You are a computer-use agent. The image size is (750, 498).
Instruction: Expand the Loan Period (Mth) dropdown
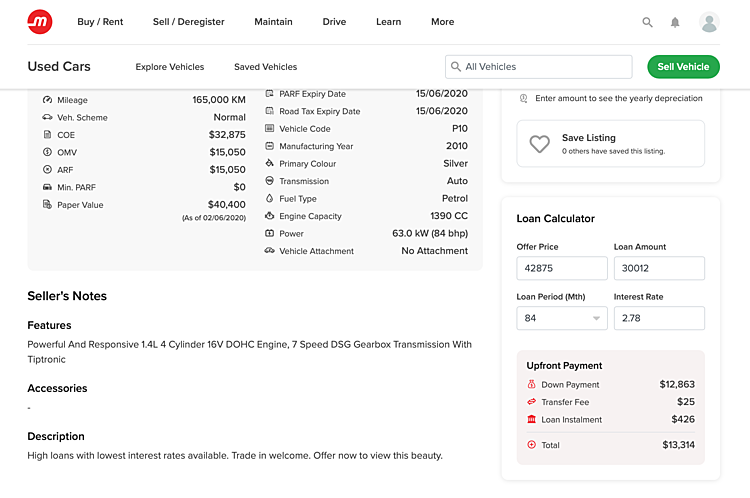tap(562, 318)
